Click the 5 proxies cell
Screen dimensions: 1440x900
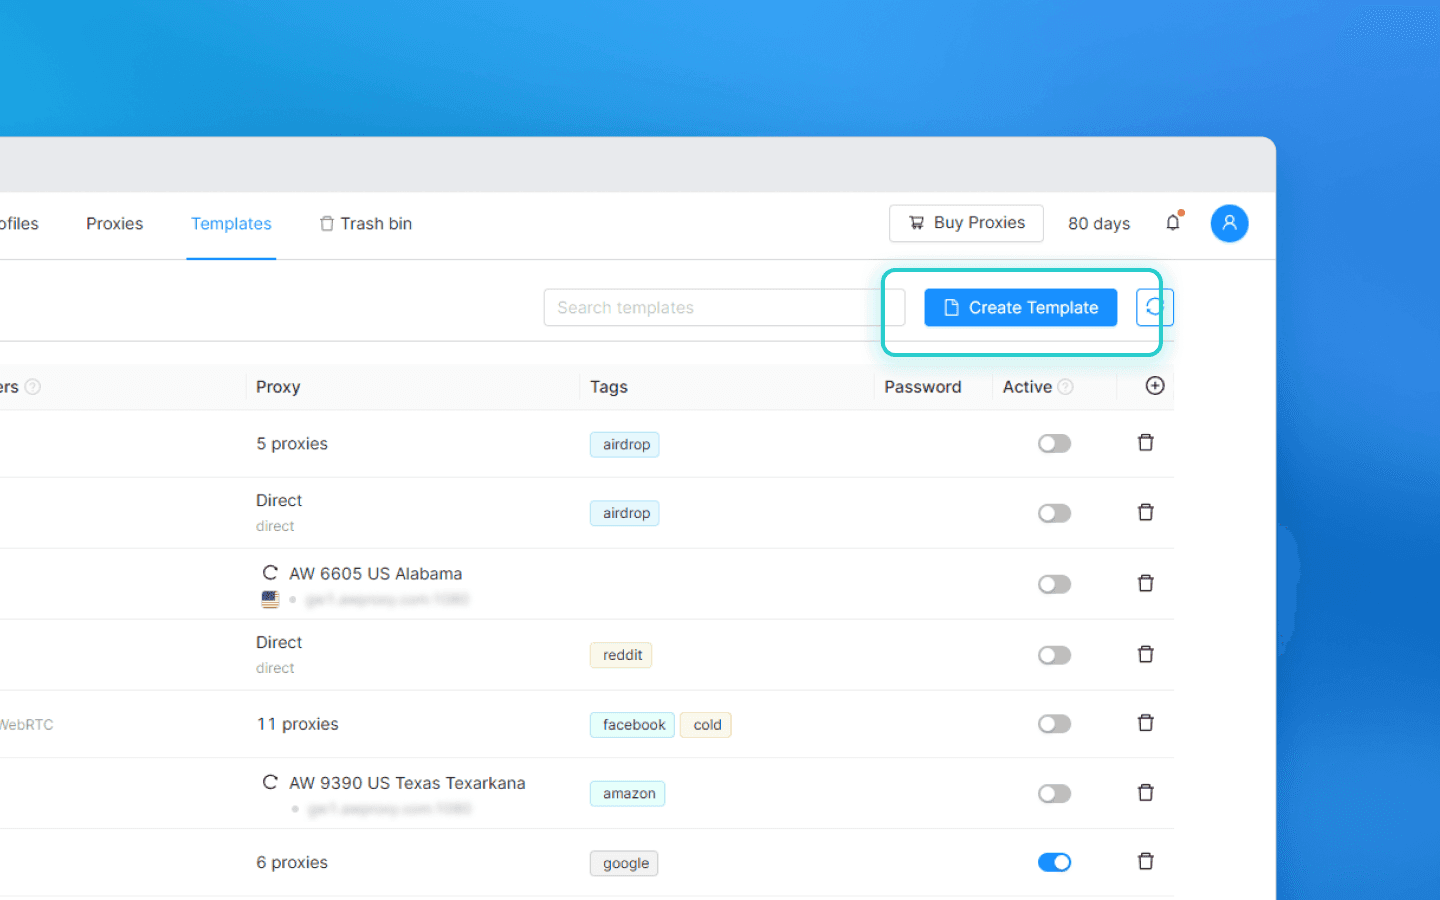(x=292, y=443)
